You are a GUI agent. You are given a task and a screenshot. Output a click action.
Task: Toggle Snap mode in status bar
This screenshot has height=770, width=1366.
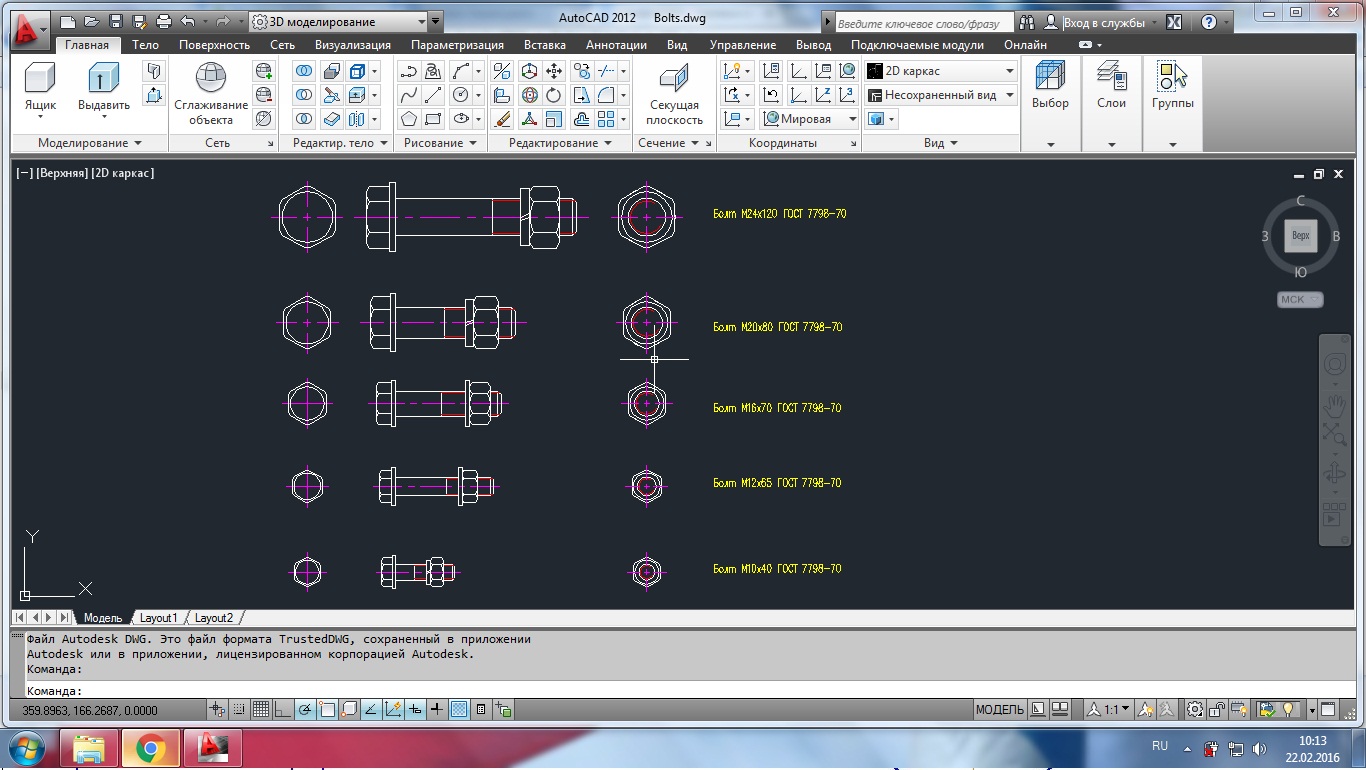(x=239, y=710)
